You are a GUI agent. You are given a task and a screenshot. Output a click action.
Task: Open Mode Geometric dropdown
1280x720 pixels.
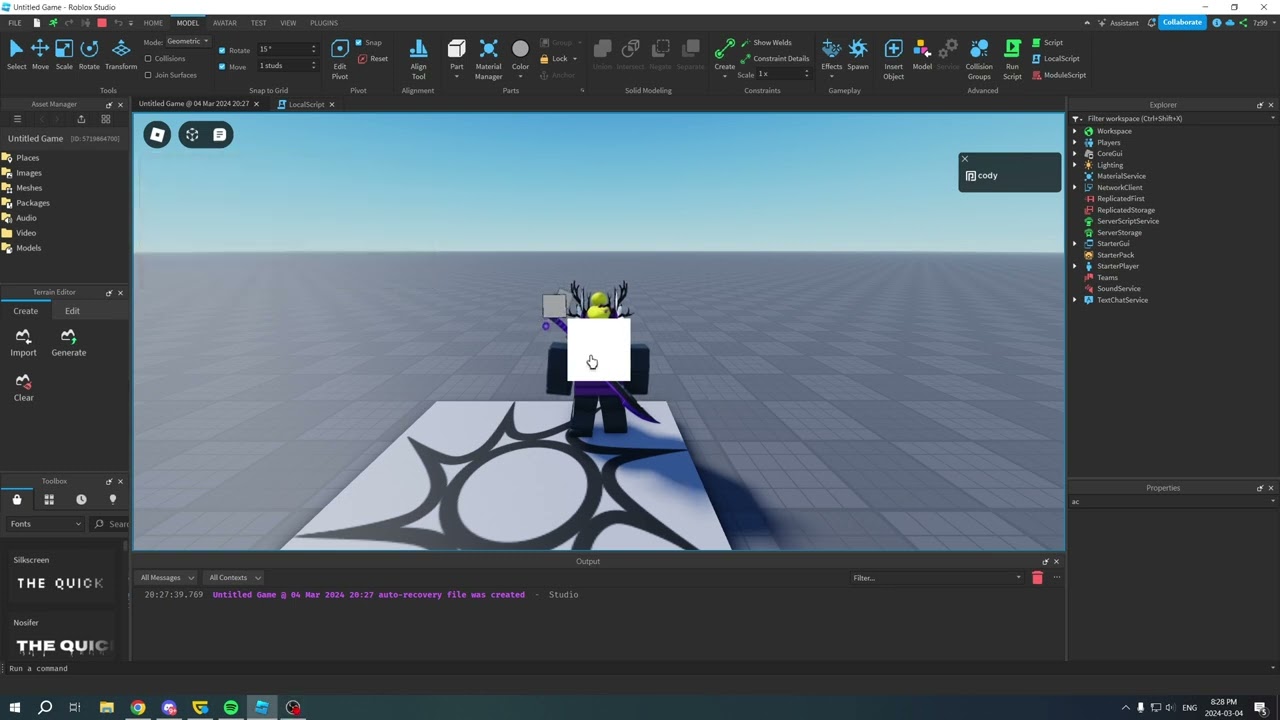pos(187,42)
